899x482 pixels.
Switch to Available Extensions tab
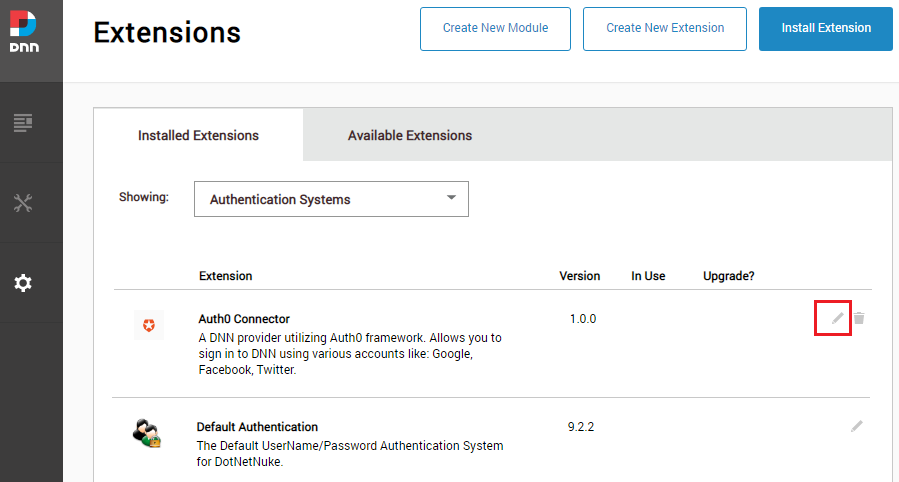click(410, 135)
